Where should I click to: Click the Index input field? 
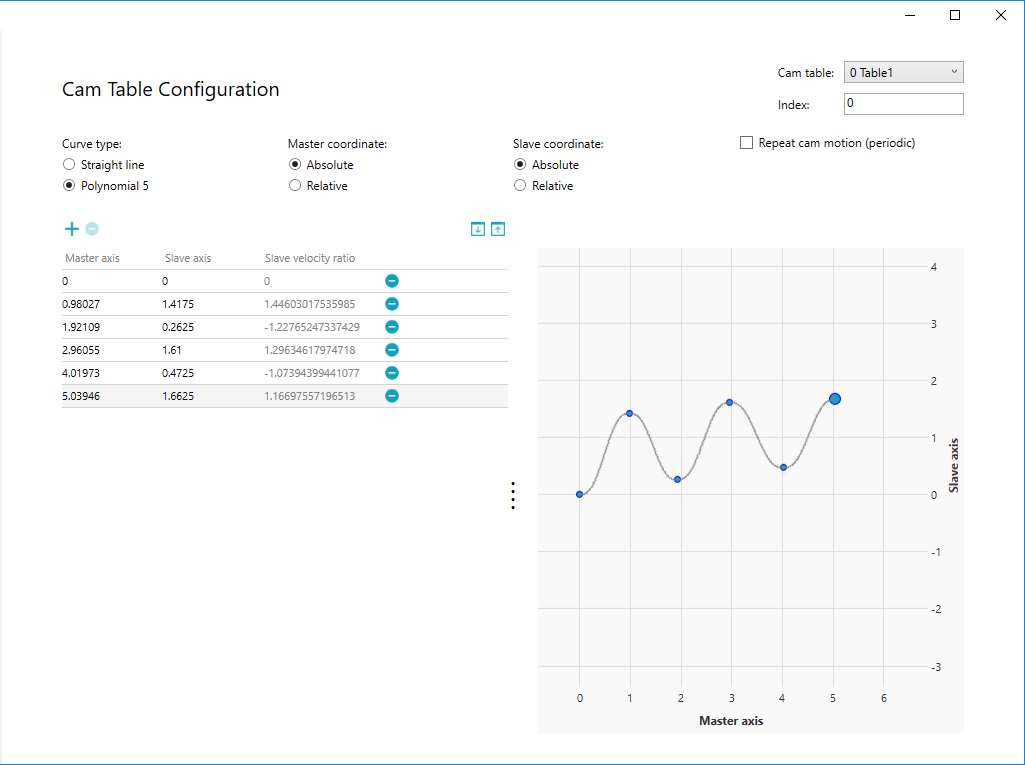tap(903, 104)
